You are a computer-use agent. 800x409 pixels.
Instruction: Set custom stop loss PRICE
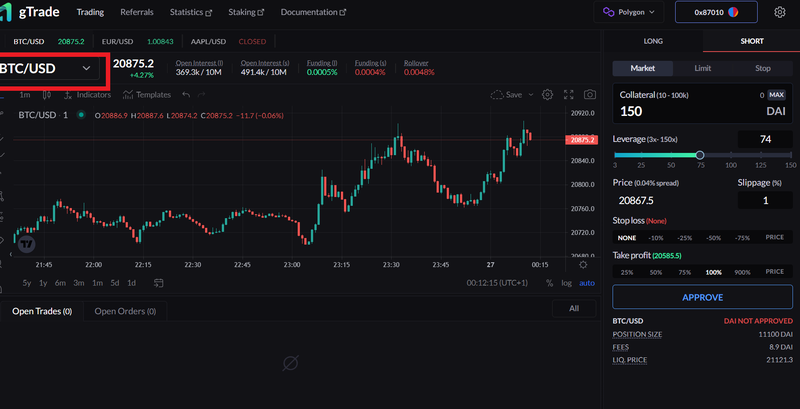[x=774, y=237]
